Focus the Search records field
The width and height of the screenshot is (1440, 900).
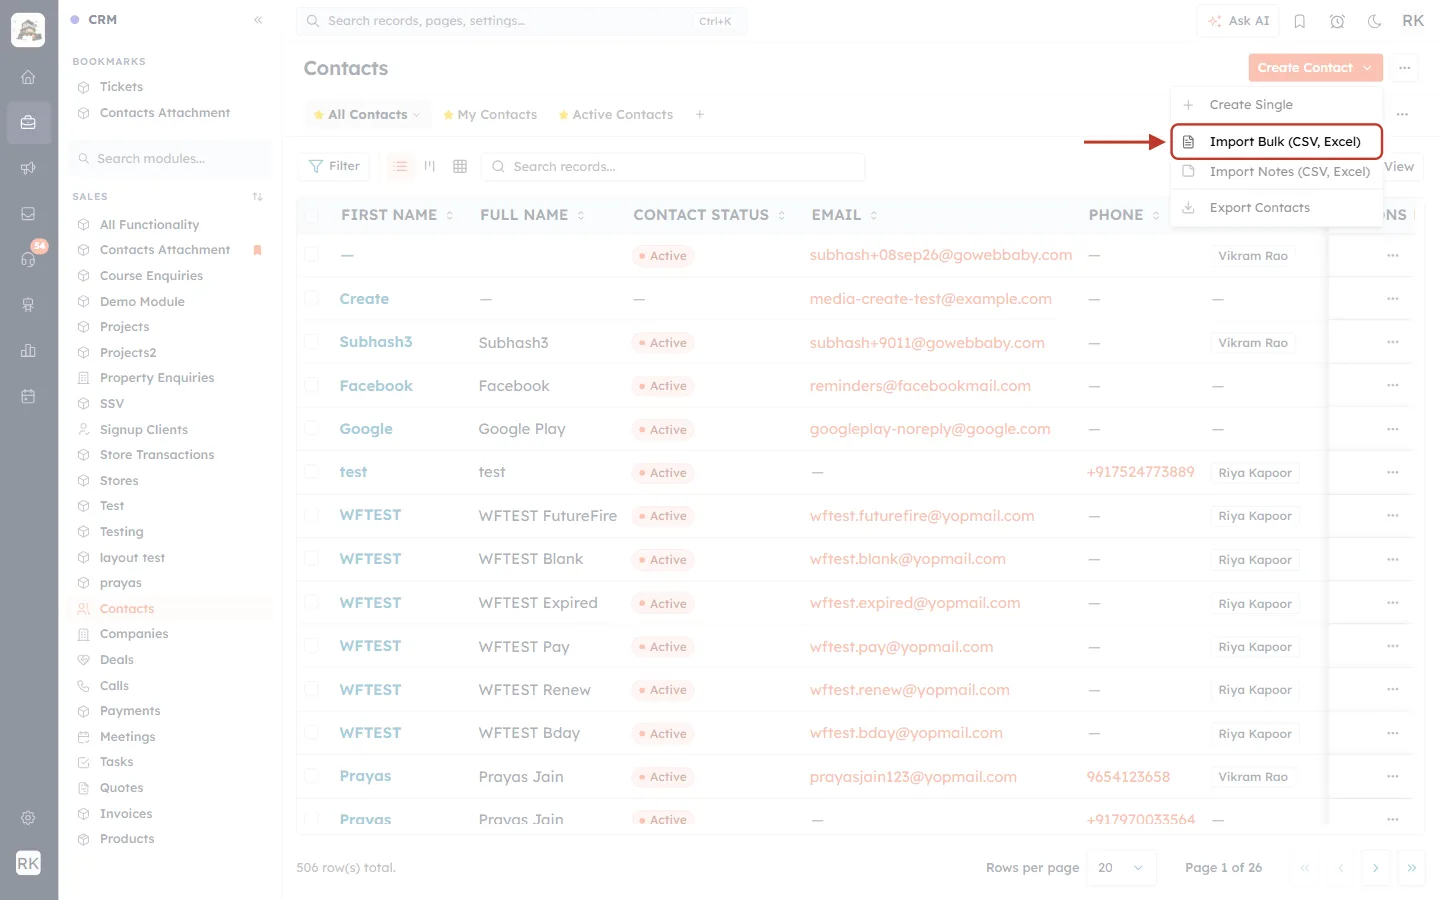[x=672, y=167]
